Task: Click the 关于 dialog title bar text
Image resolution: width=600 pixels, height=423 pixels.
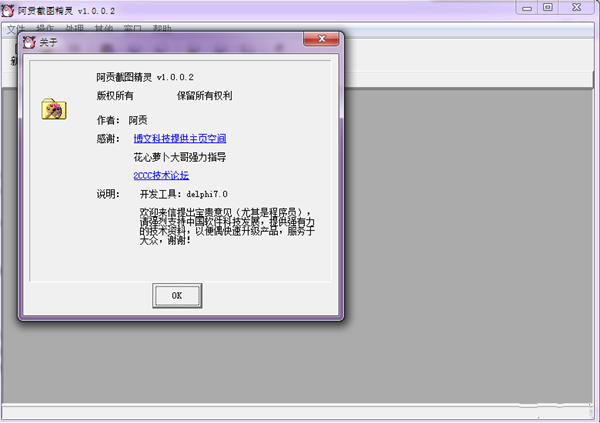Action: 48,43
